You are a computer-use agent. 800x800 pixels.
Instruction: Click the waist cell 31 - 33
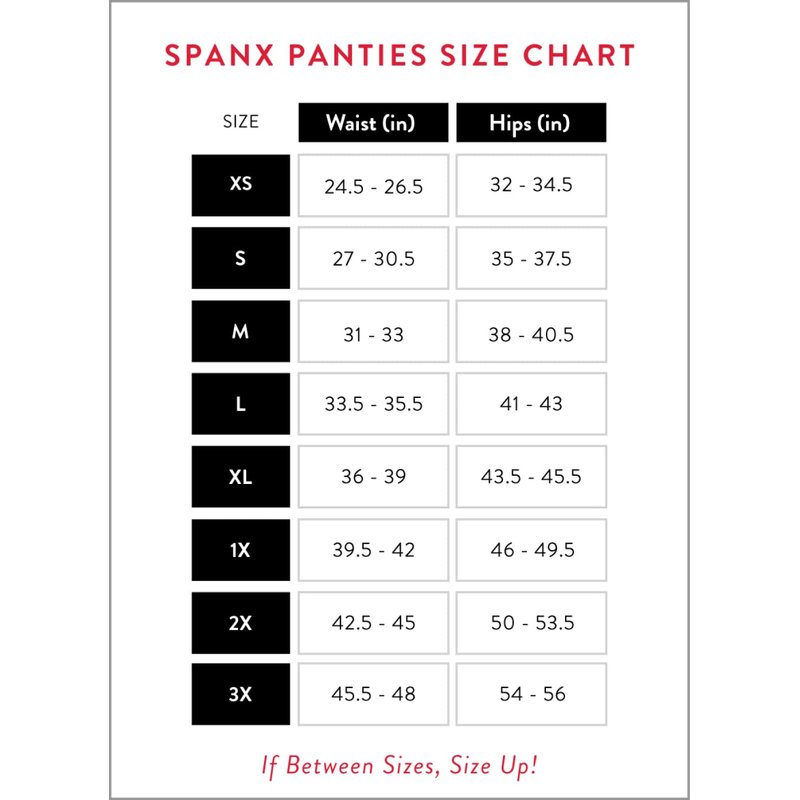[x=373, y=334]
